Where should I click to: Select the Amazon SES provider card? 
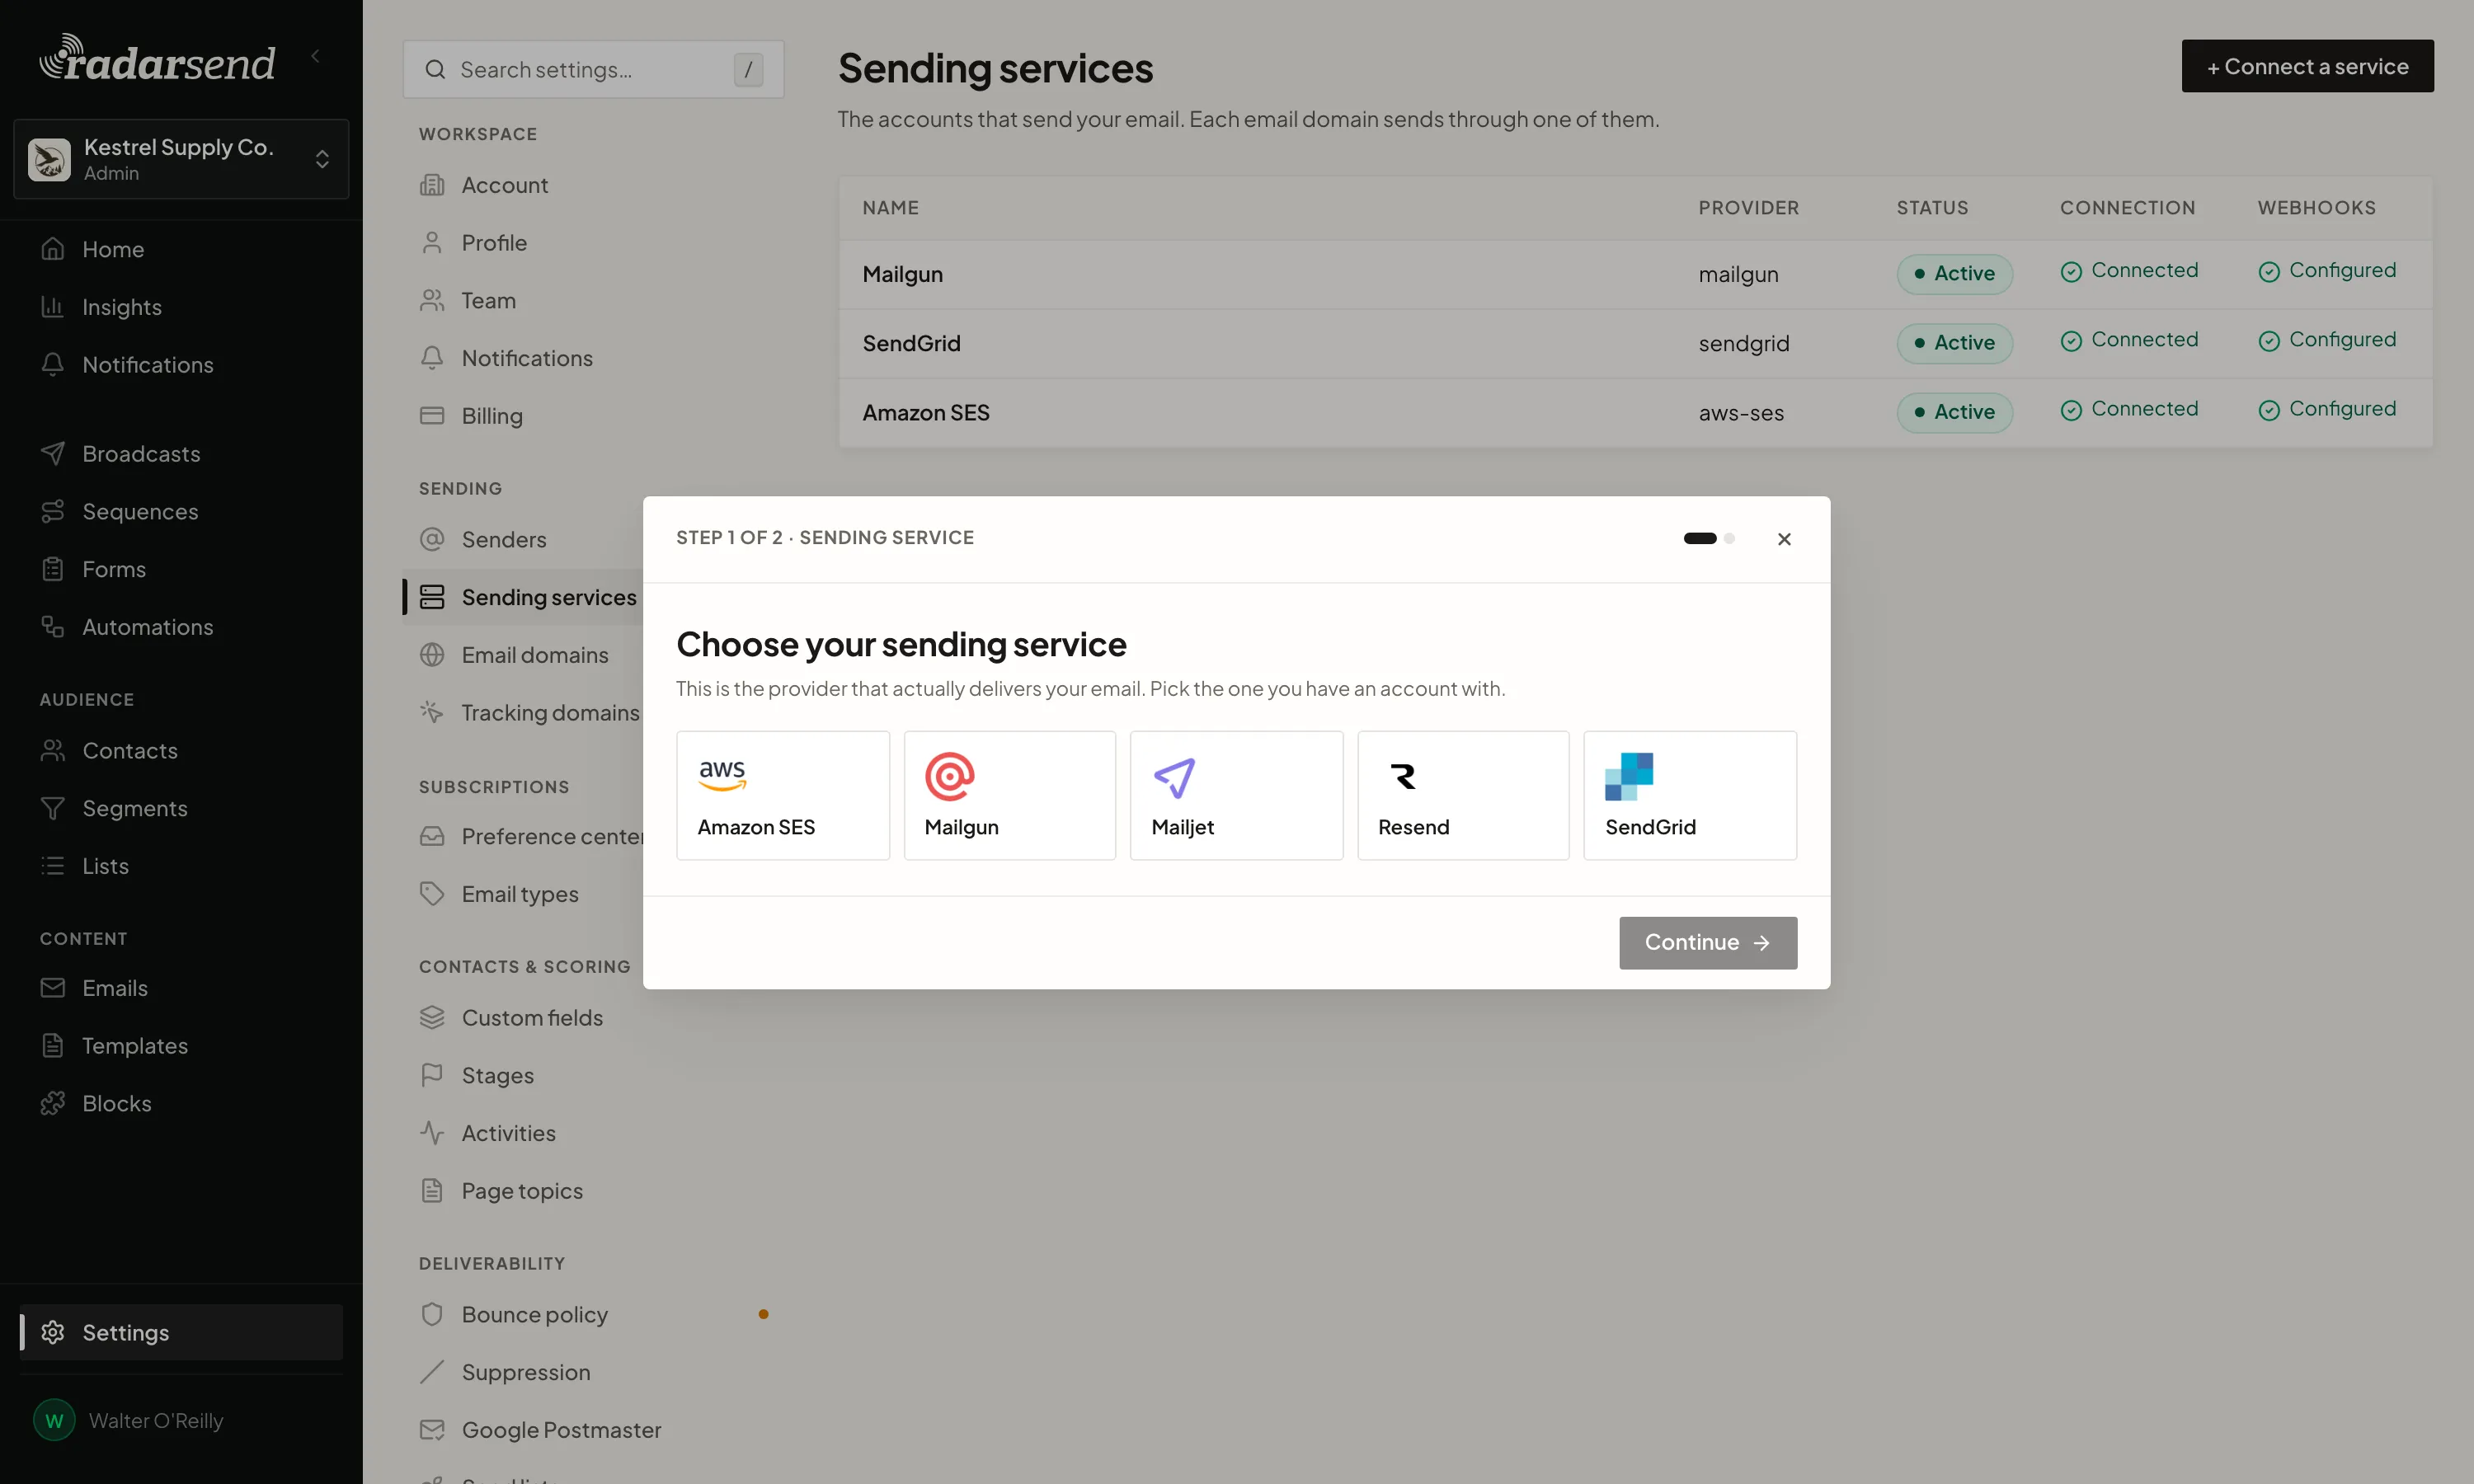point(782,795)
